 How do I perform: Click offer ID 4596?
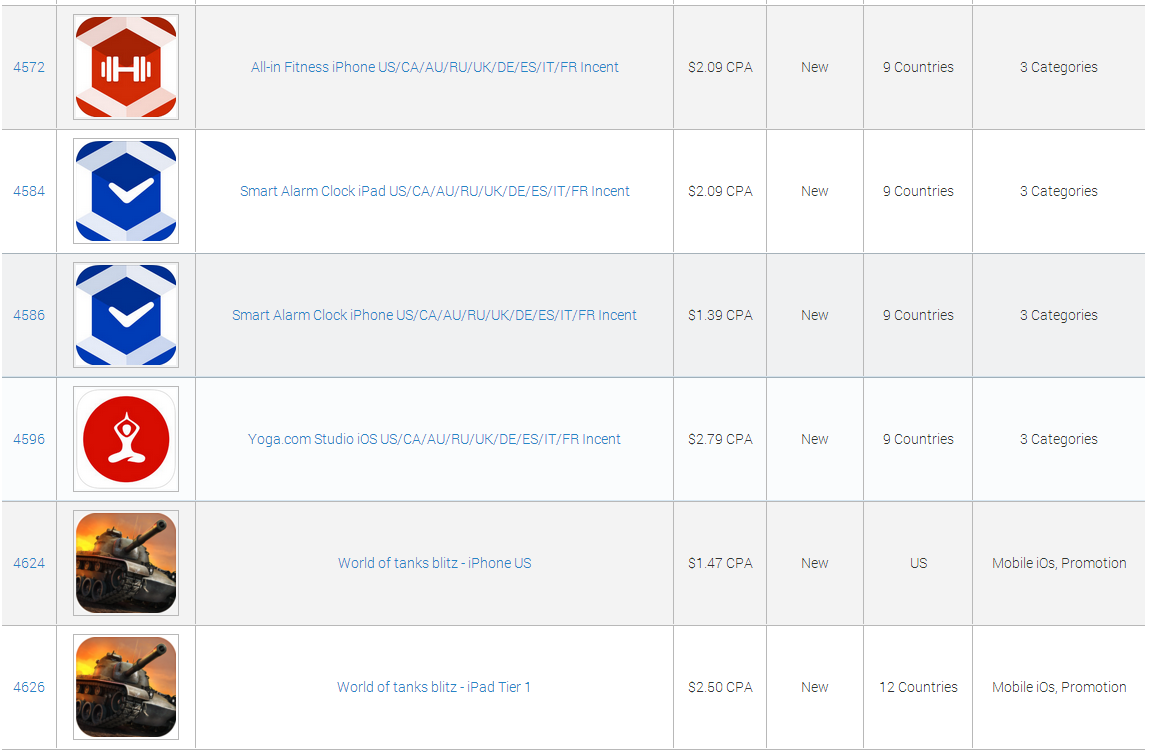click(x=29, y=439)
